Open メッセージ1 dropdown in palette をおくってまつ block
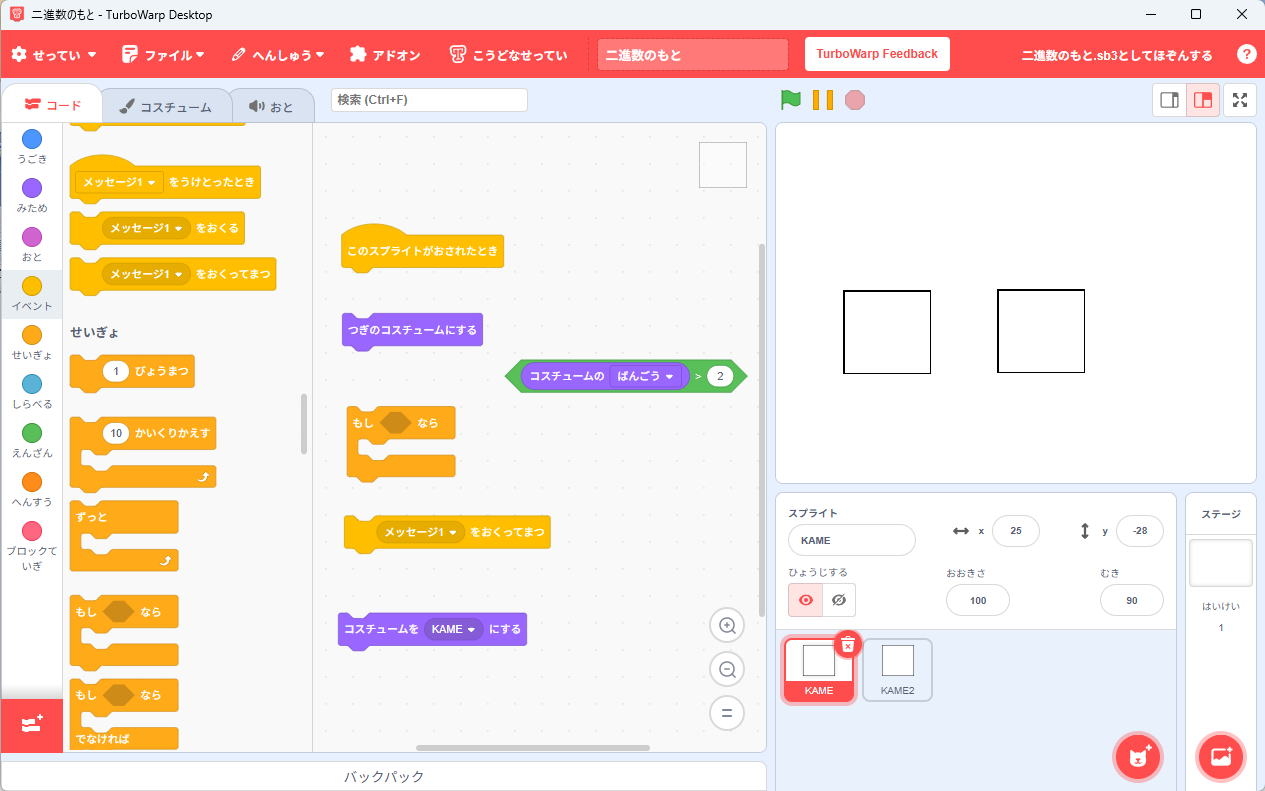This screenshot has width=1265, height=791. pyautogui.click(x=146, y=274)
